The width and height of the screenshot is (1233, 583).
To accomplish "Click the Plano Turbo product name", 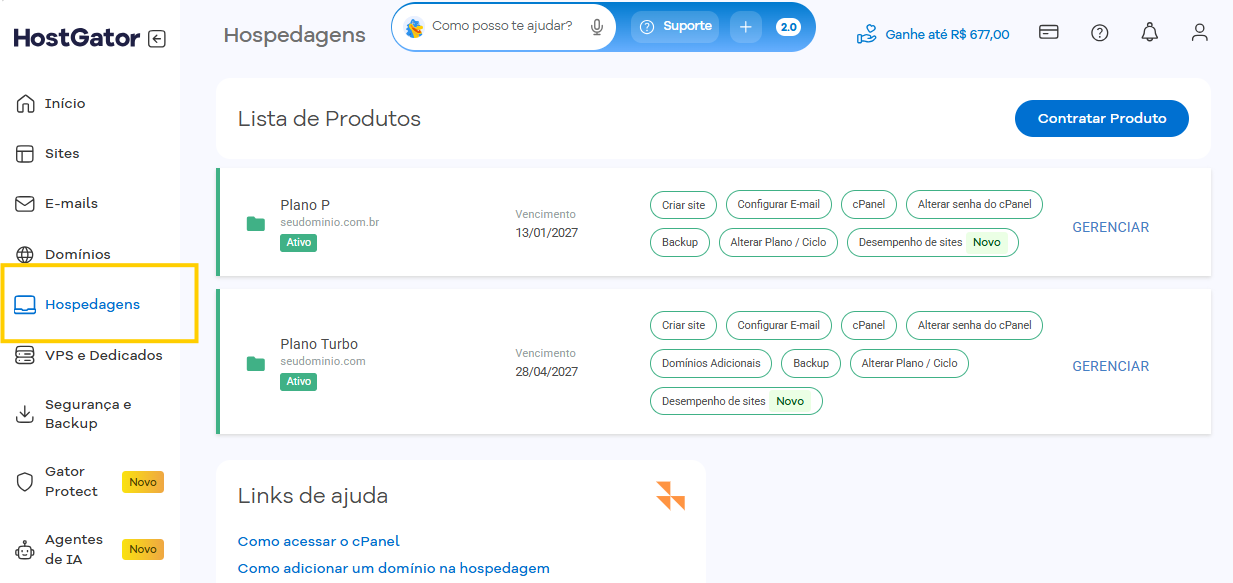I will click(x=319, y=344).
